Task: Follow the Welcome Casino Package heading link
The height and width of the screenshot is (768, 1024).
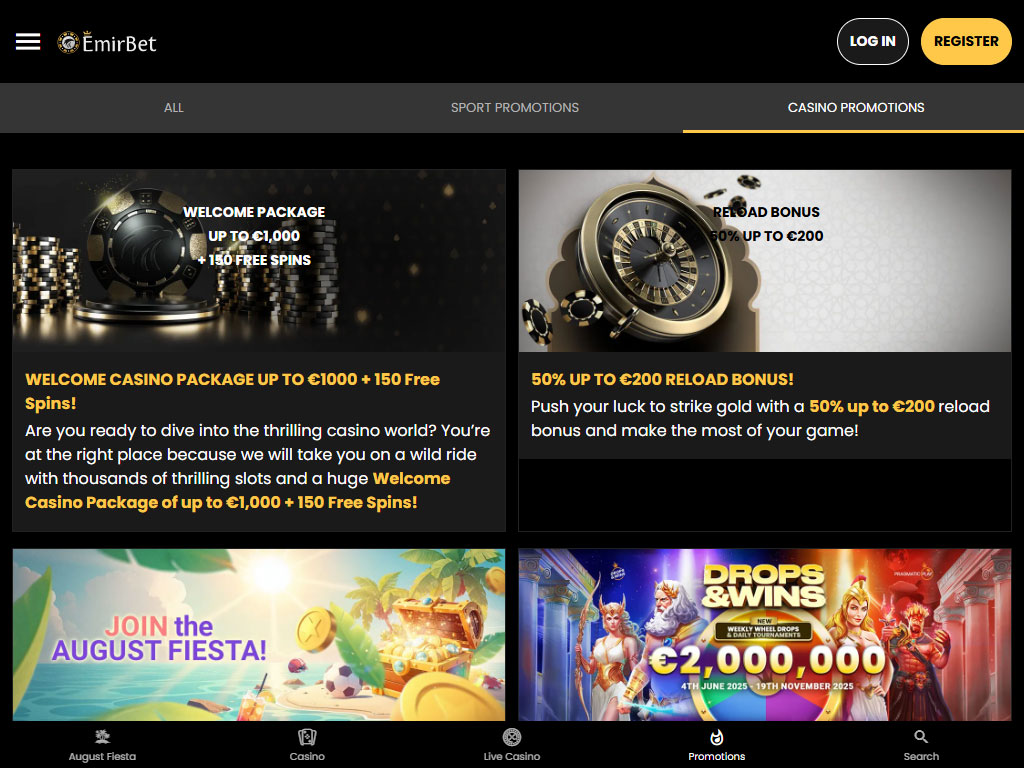Action: (232, 391)
